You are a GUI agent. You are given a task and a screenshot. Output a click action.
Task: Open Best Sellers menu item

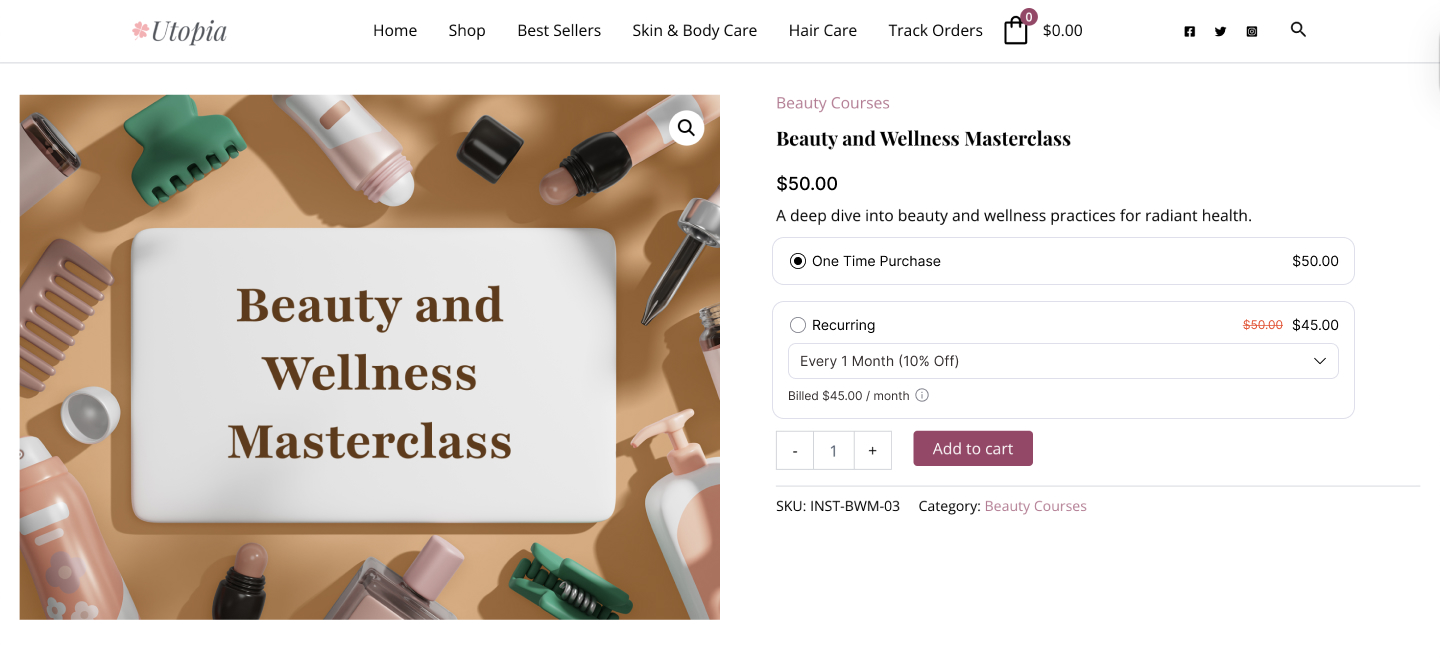559,30
